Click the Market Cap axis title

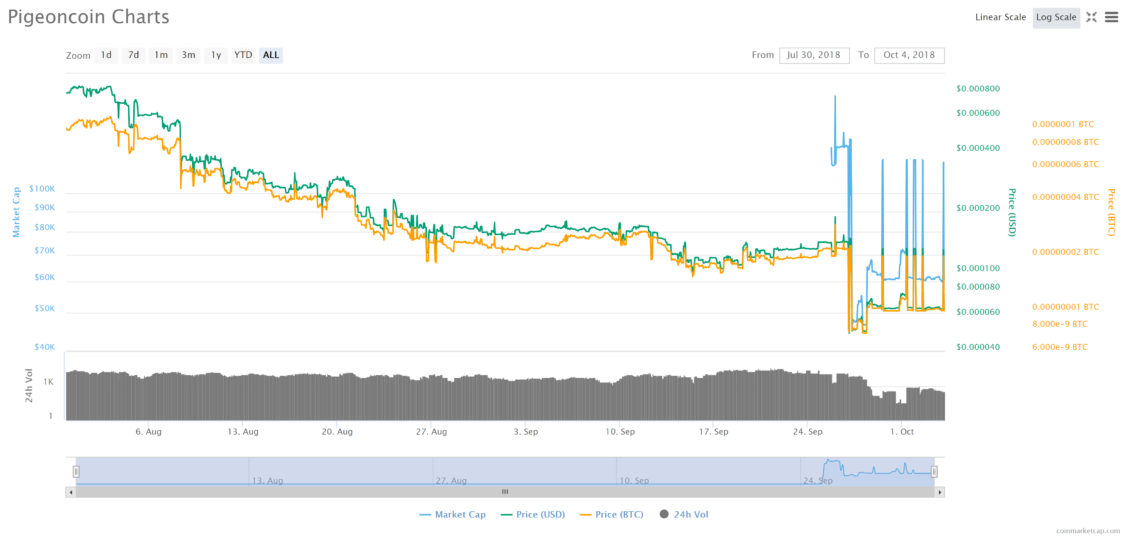pos(15,212)
